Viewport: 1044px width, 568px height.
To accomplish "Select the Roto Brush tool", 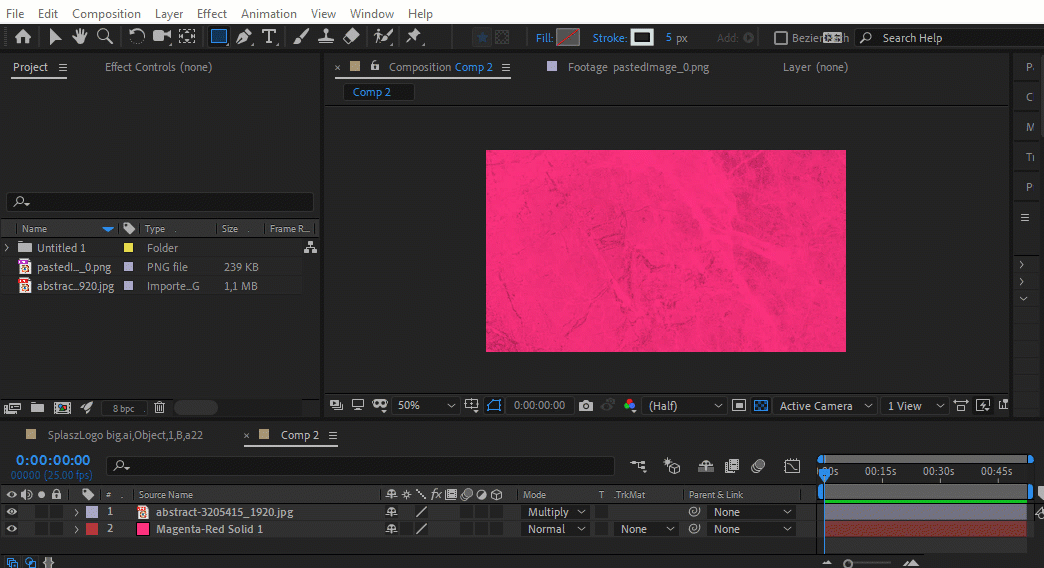I will coord(383,37).
